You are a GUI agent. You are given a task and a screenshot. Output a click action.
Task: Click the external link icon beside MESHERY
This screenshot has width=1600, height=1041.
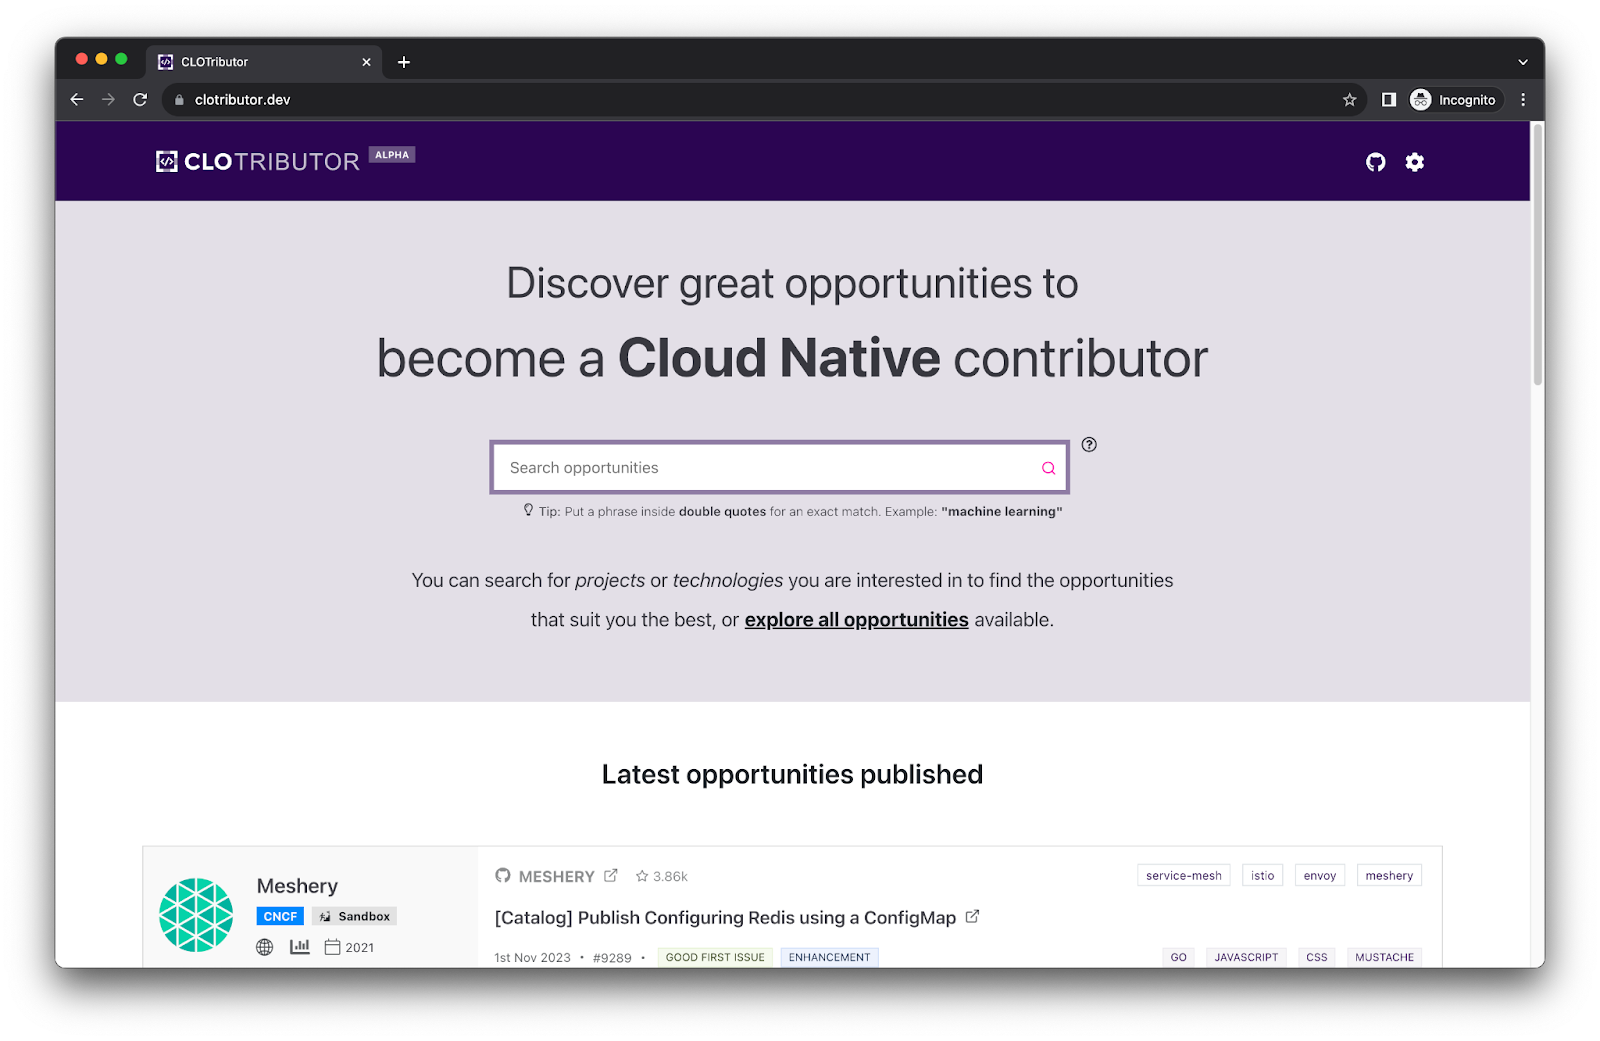(x=610, y=875)
